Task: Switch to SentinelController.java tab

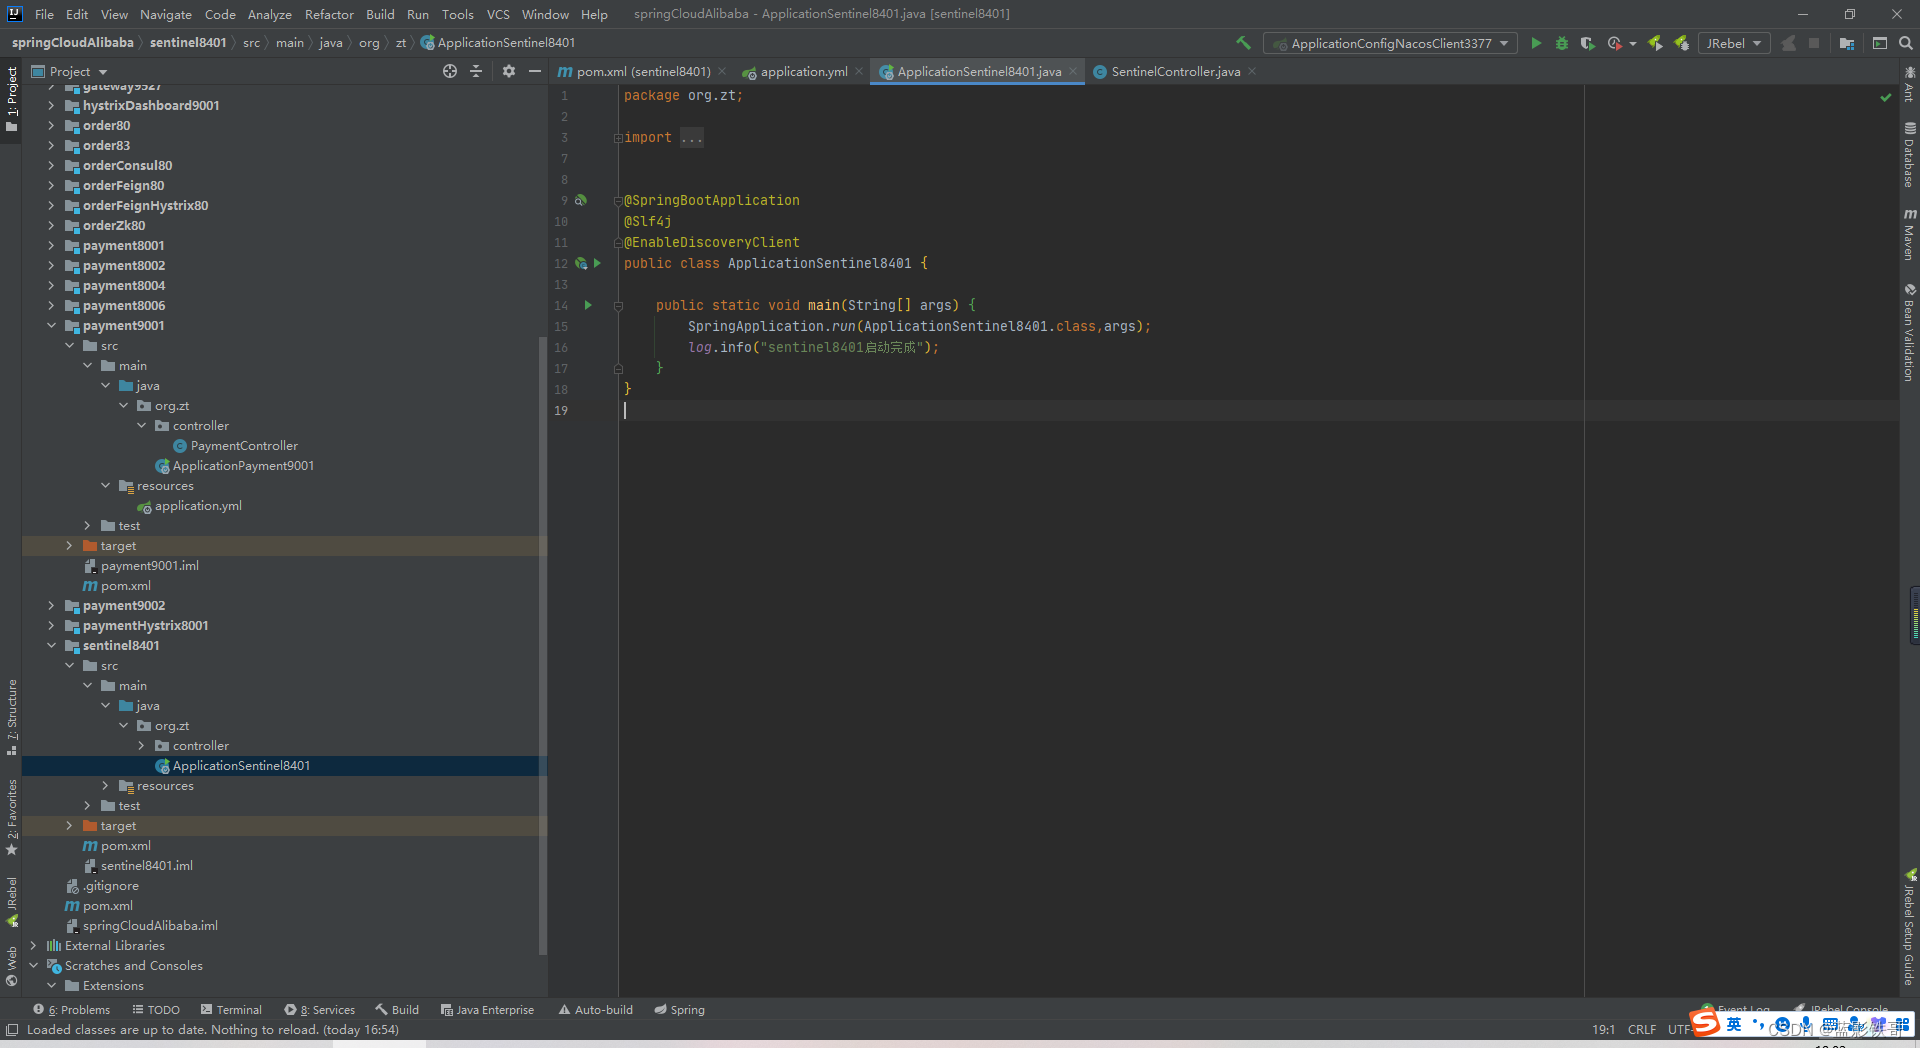Action: 1175,71
